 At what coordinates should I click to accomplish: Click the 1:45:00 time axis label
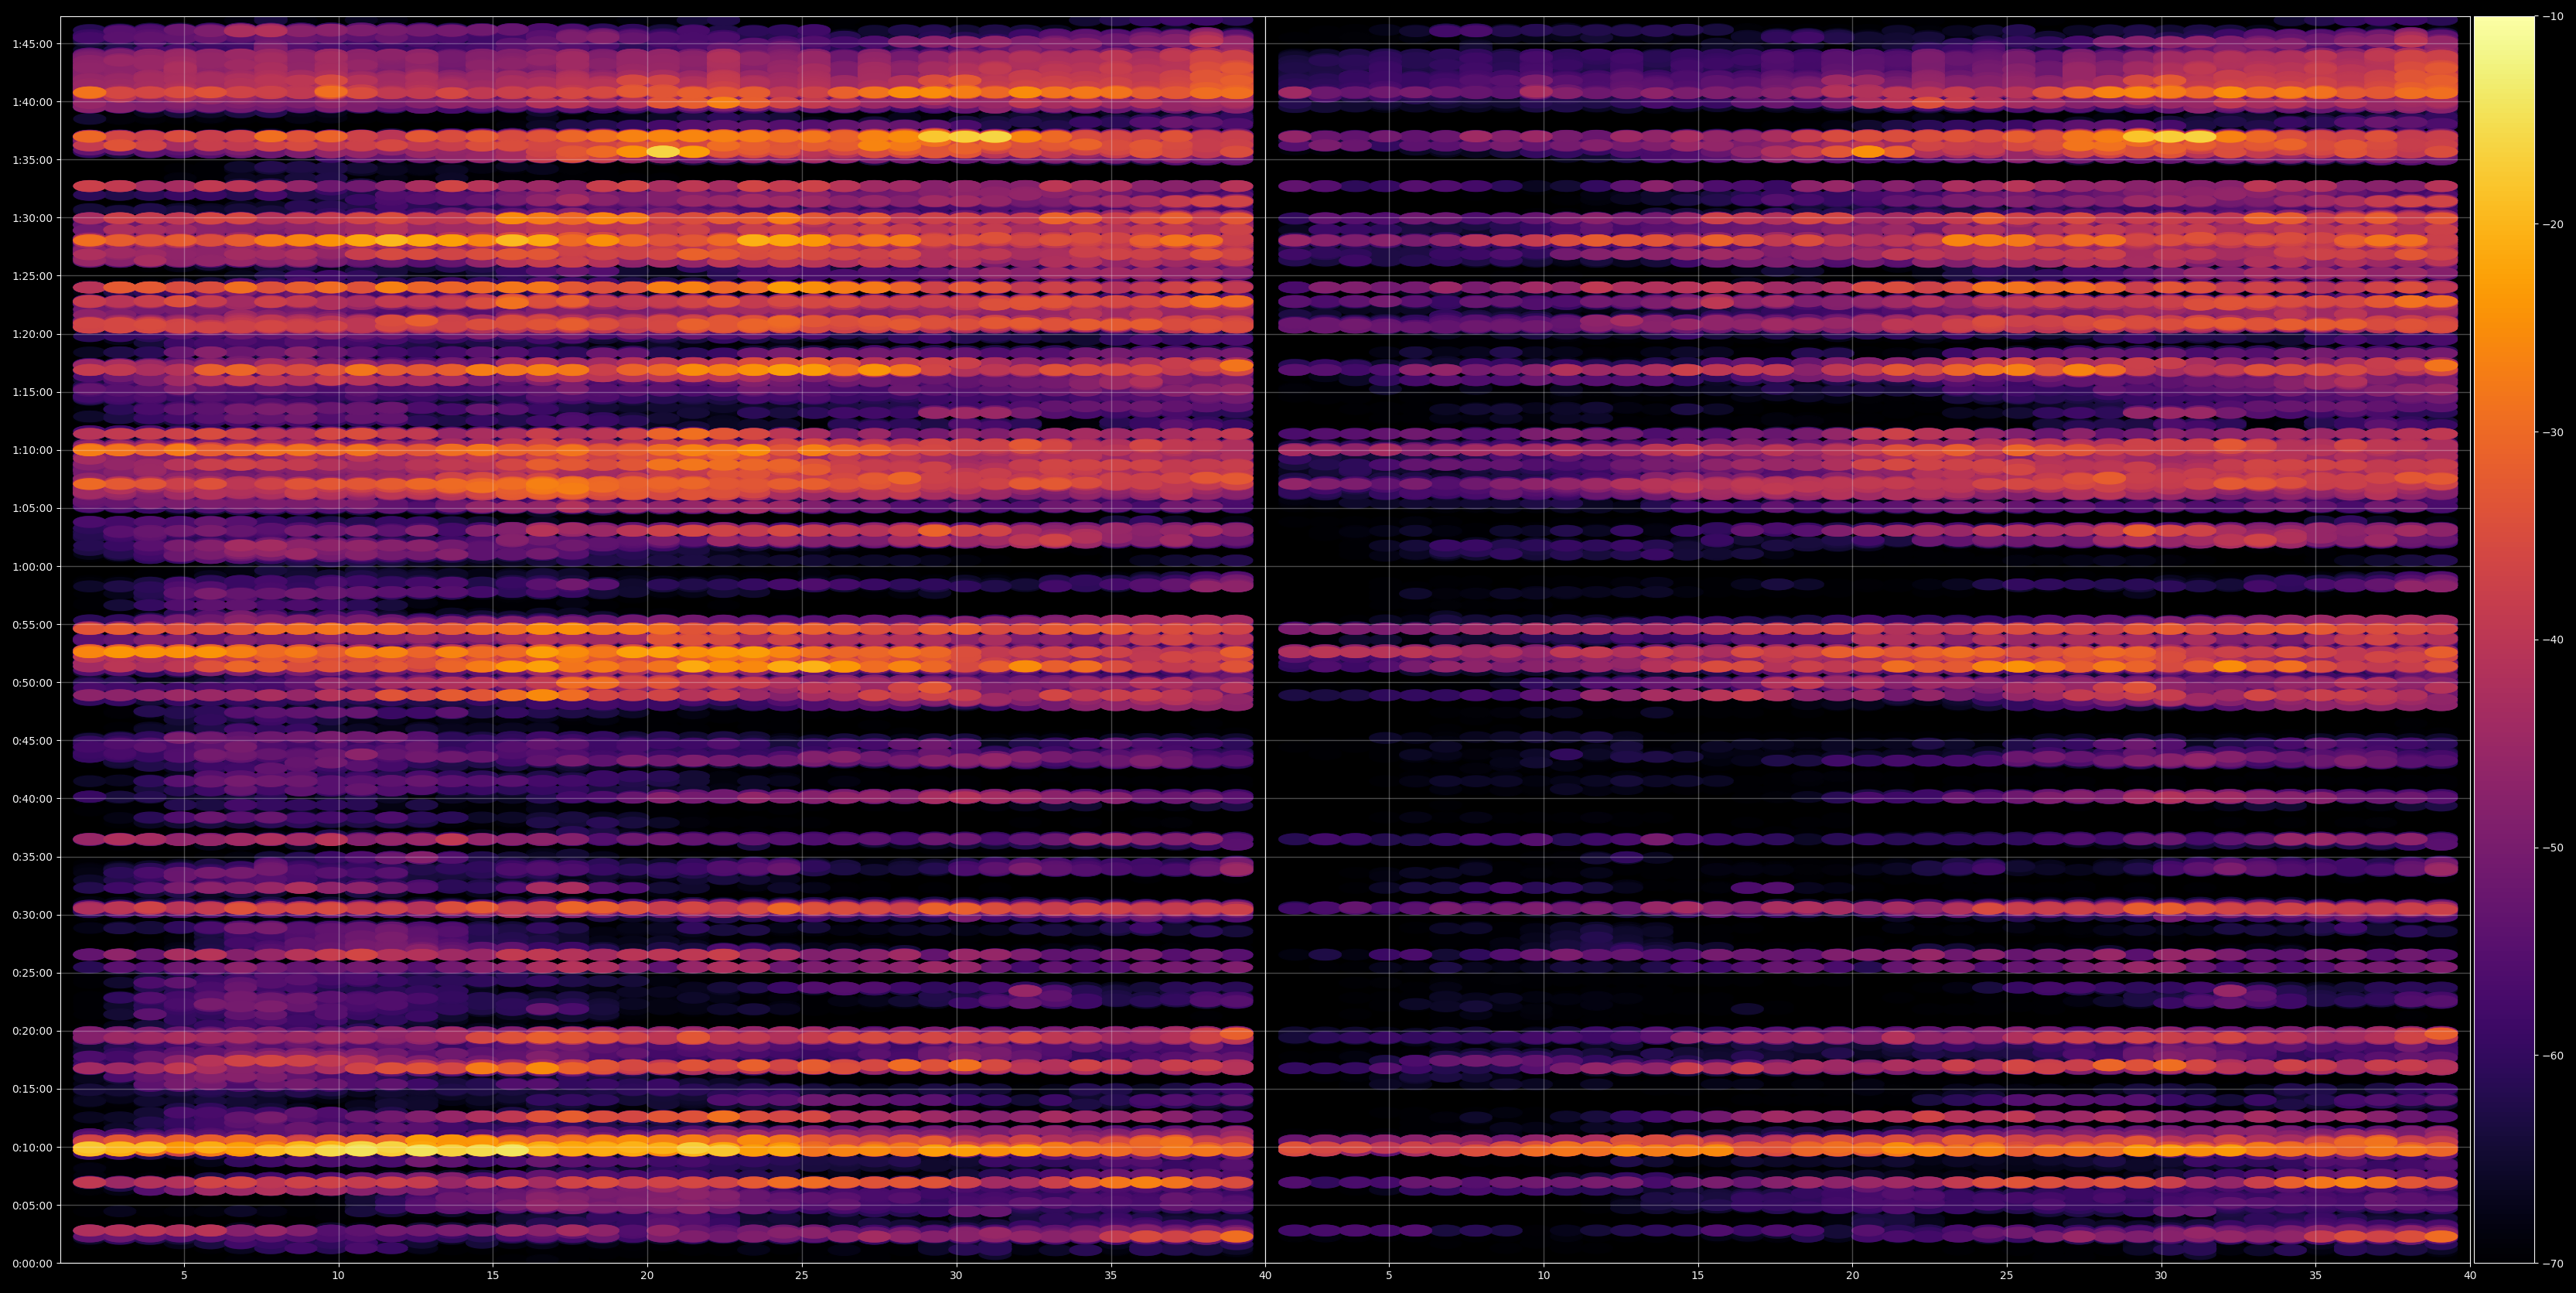pos(32,44)
